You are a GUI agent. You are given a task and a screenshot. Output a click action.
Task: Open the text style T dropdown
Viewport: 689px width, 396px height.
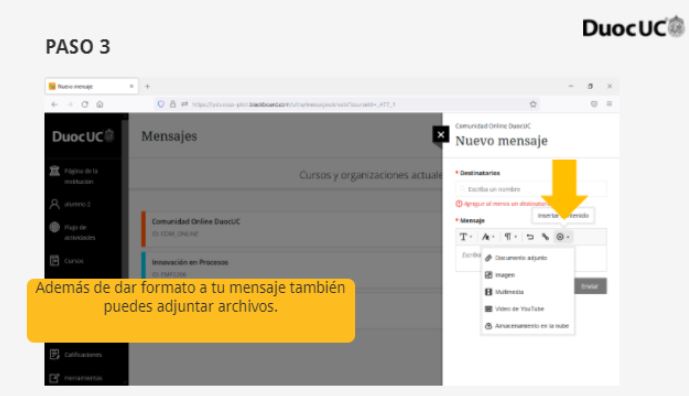466,236
